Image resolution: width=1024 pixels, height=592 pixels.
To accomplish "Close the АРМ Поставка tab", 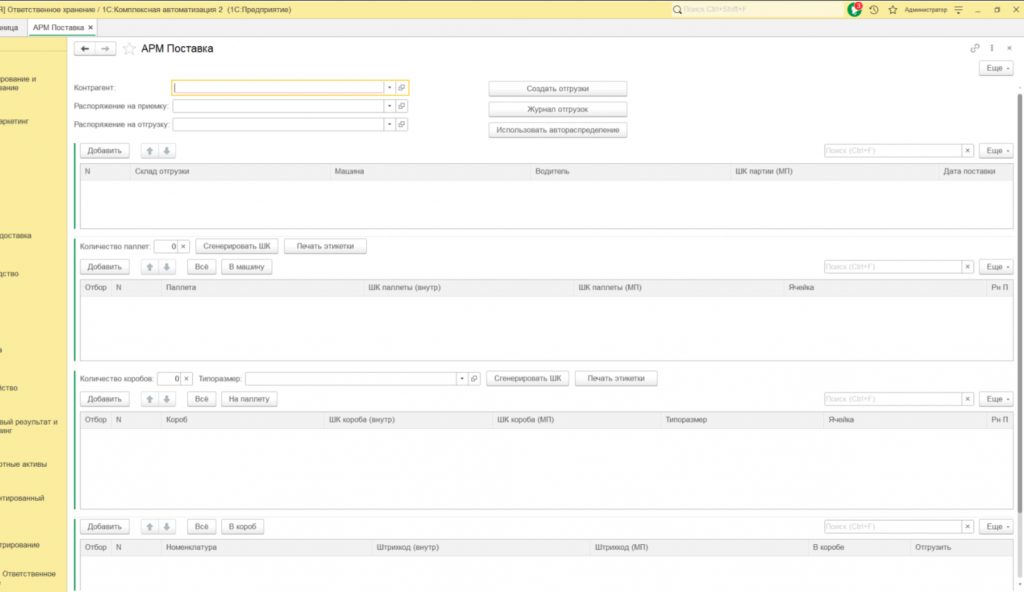I will point(91,27).
